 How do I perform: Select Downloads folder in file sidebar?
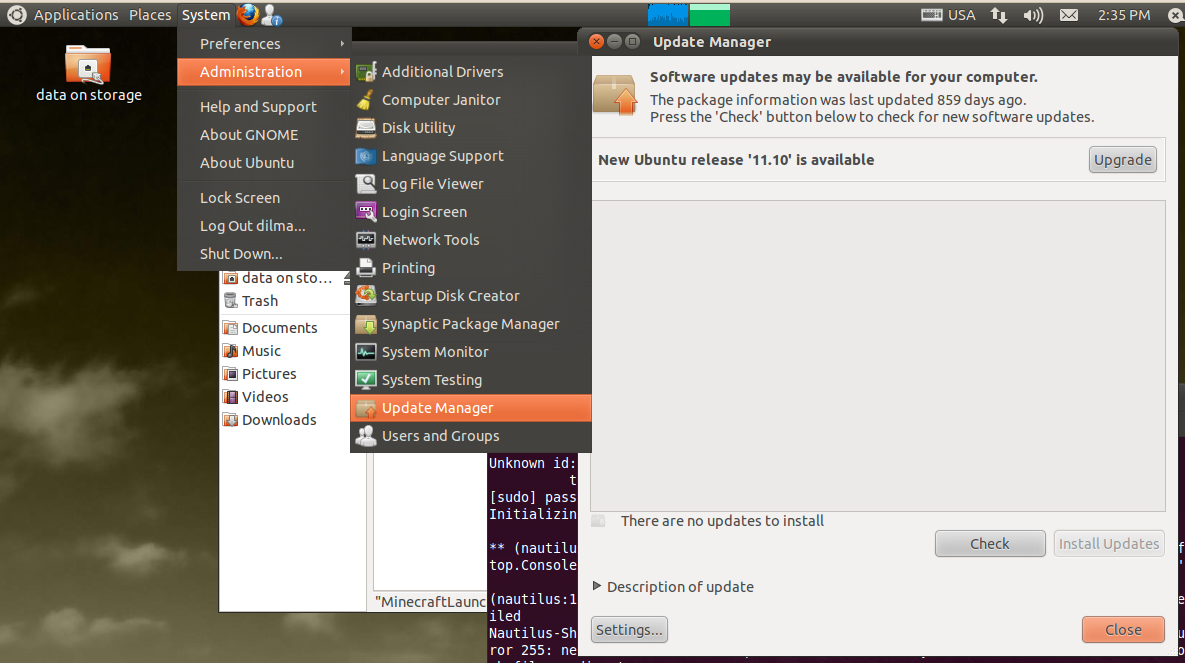278,420
